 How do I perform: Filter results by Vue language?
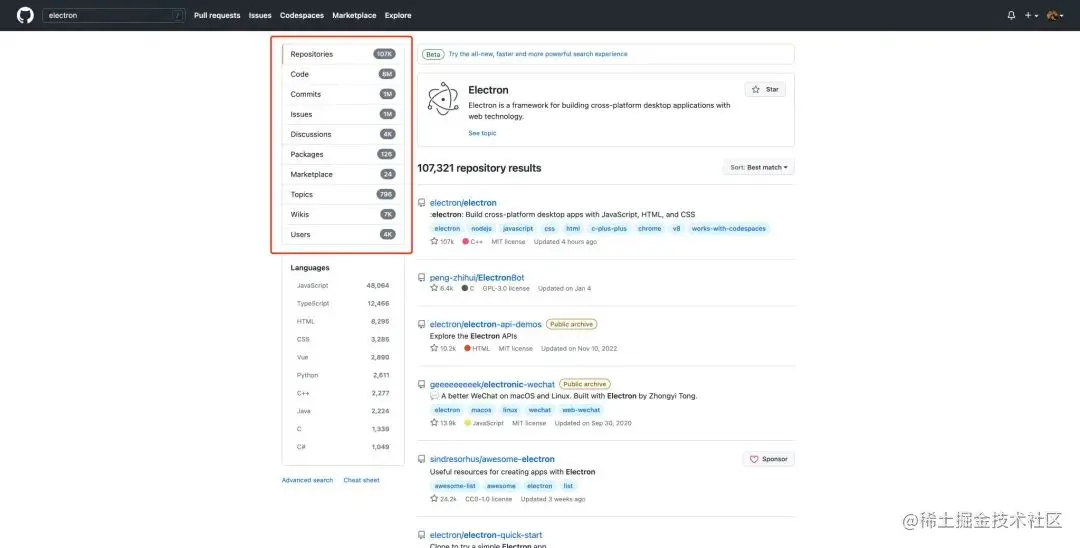tap(343, 357)
